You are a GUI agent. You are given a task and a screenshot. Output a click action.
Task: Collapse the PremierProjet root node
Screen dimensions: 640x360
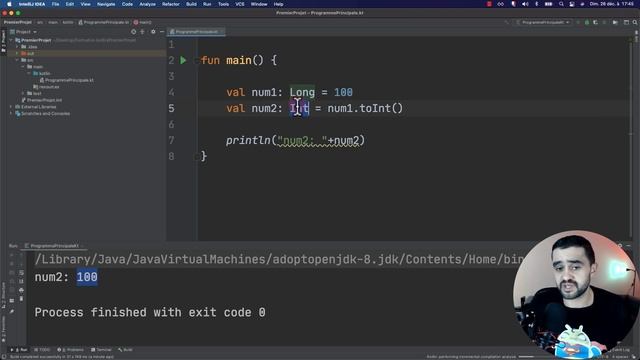click(11, 40)
